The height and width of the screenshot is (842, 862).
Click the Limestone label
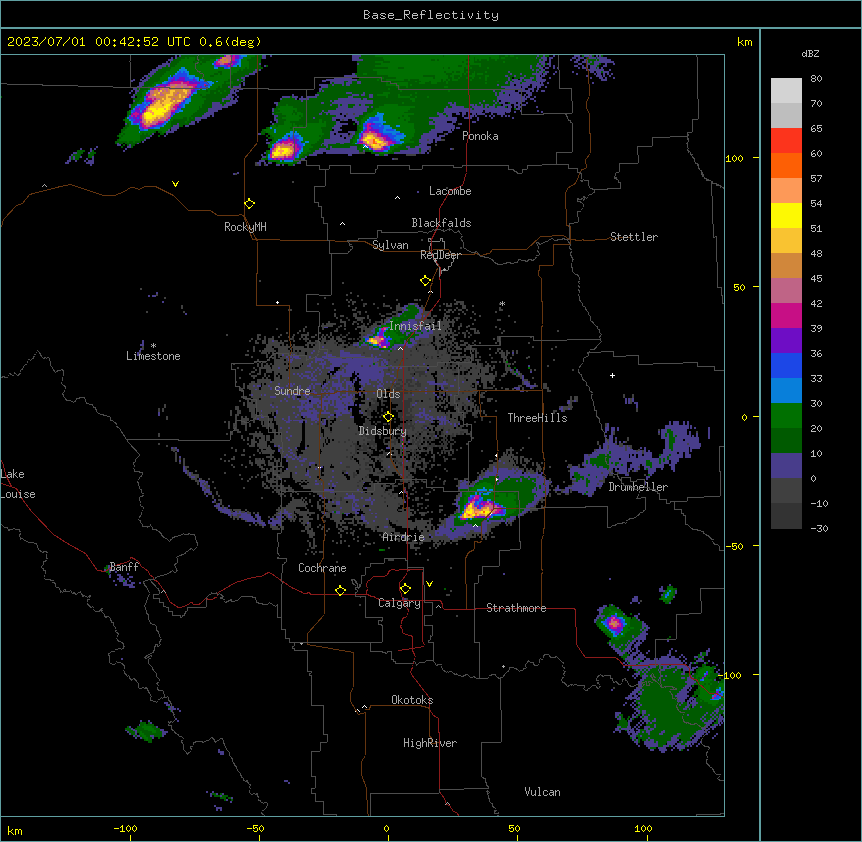click(153, 356)
